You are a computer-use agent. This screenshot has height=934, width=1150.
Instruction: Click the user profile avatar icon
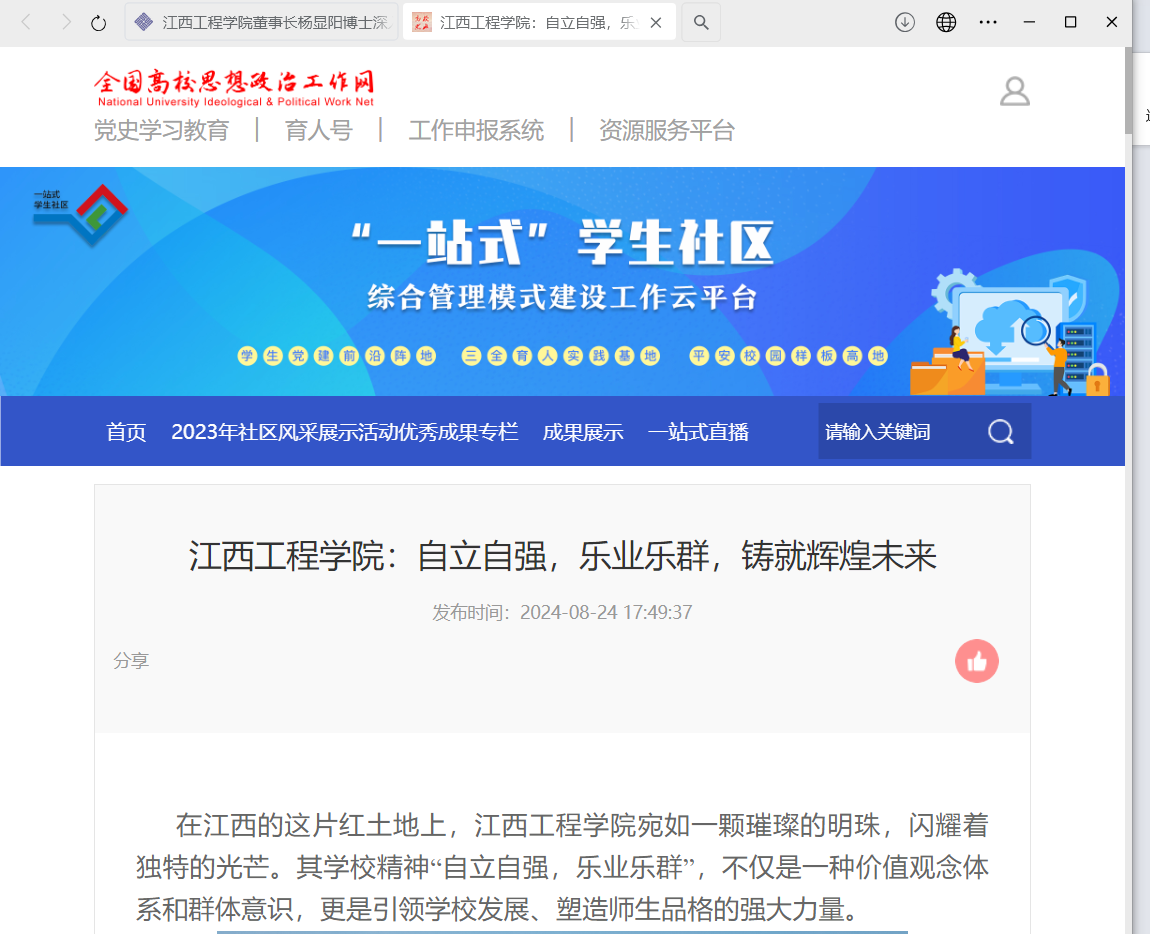(1015, 92)
